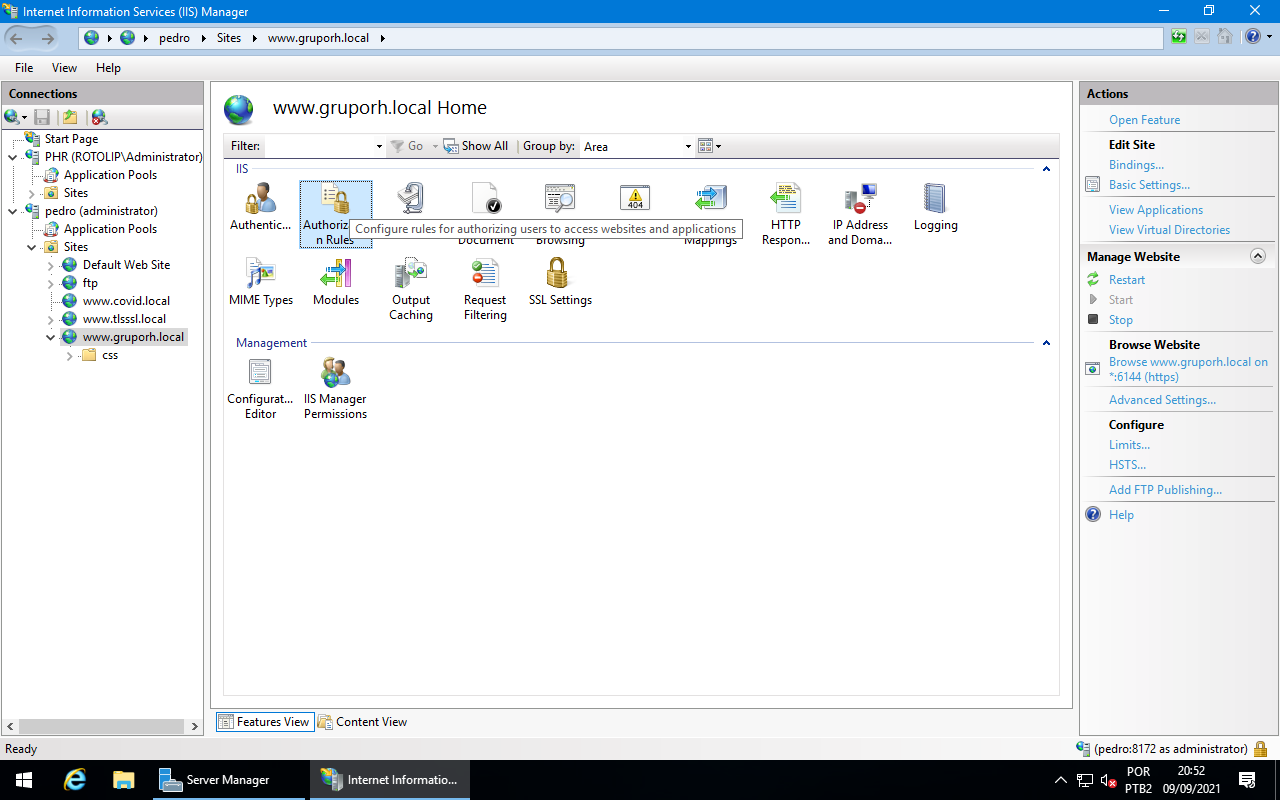Open the MIME Types feature
This screenshot has width=1280, height=800.
260,274
